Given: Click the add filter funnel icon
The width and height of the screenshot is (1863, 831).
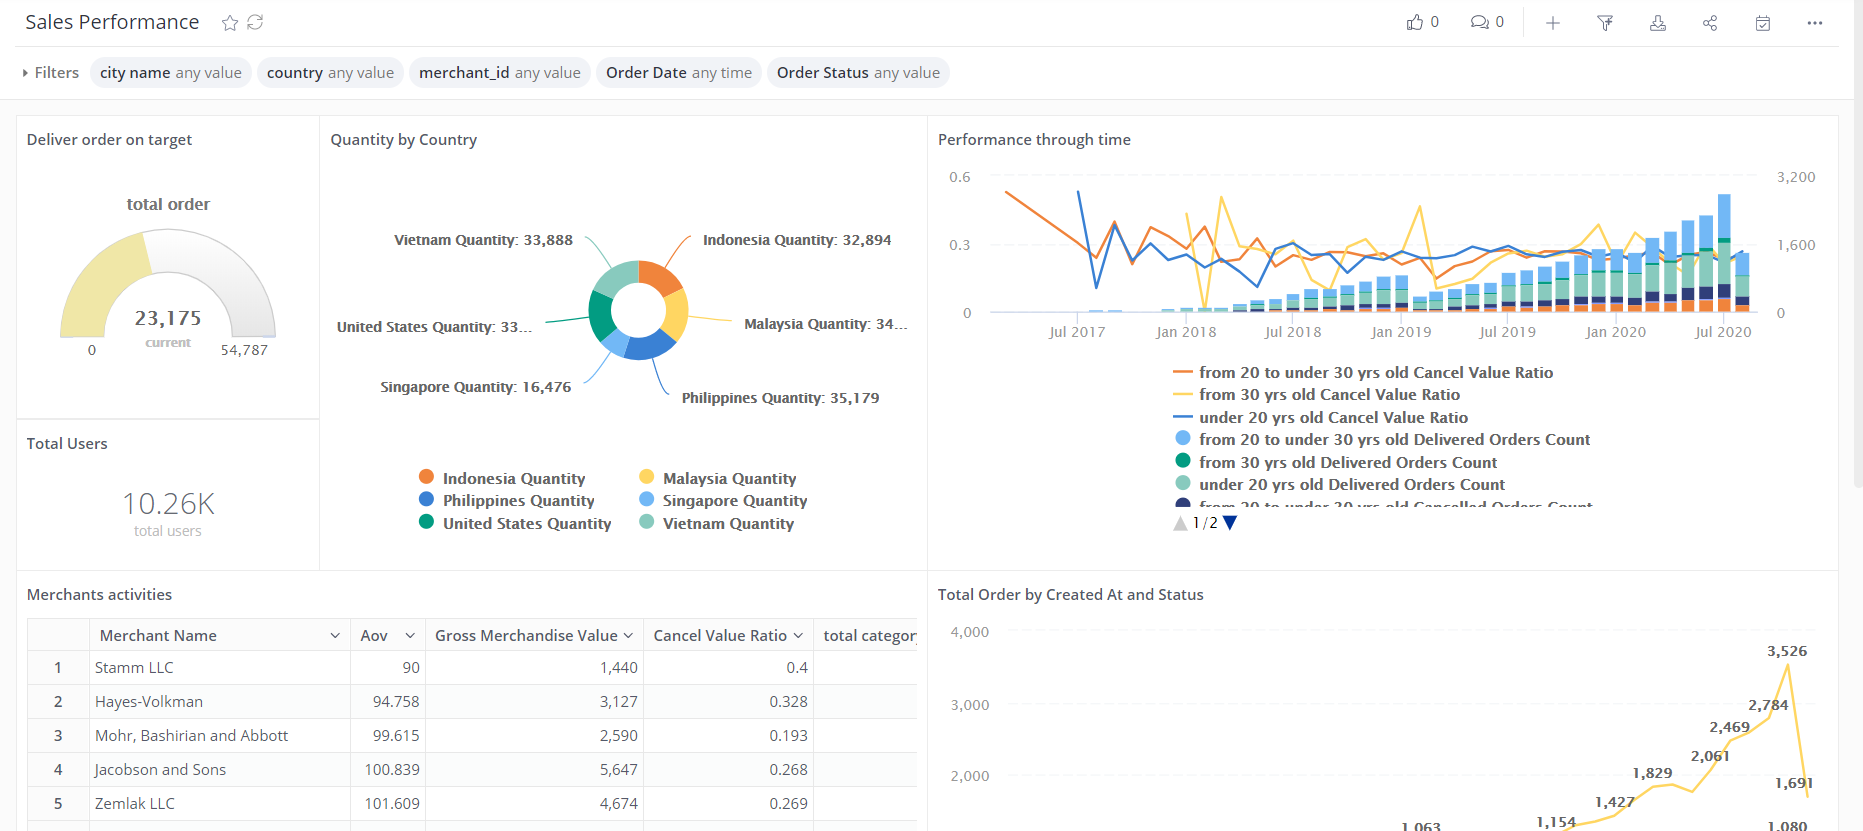Looking at the screenshot, I should coord(1605,23).
